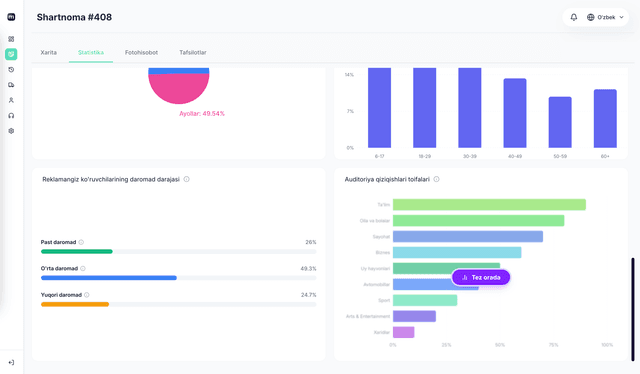Click the Biznes interest bar
Viewport: 640px width, 374px height.
point(457,252)
